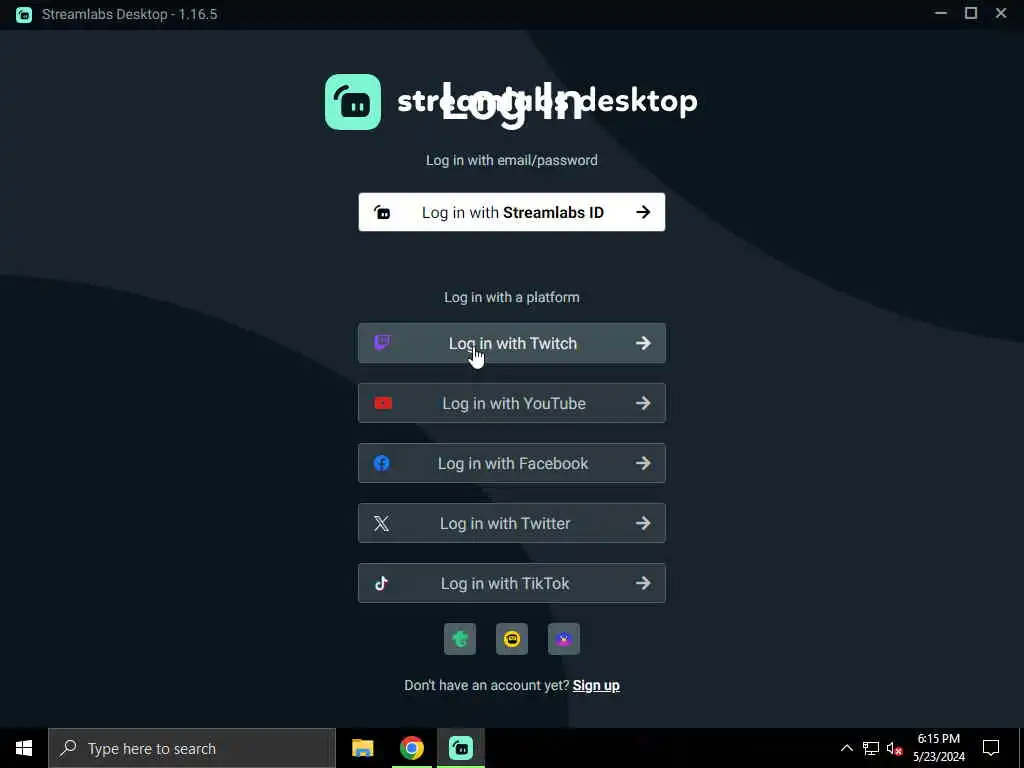Pick Log in with Facebook
The height and width of the screenshot is (768, 1024).
pos(511,463)
